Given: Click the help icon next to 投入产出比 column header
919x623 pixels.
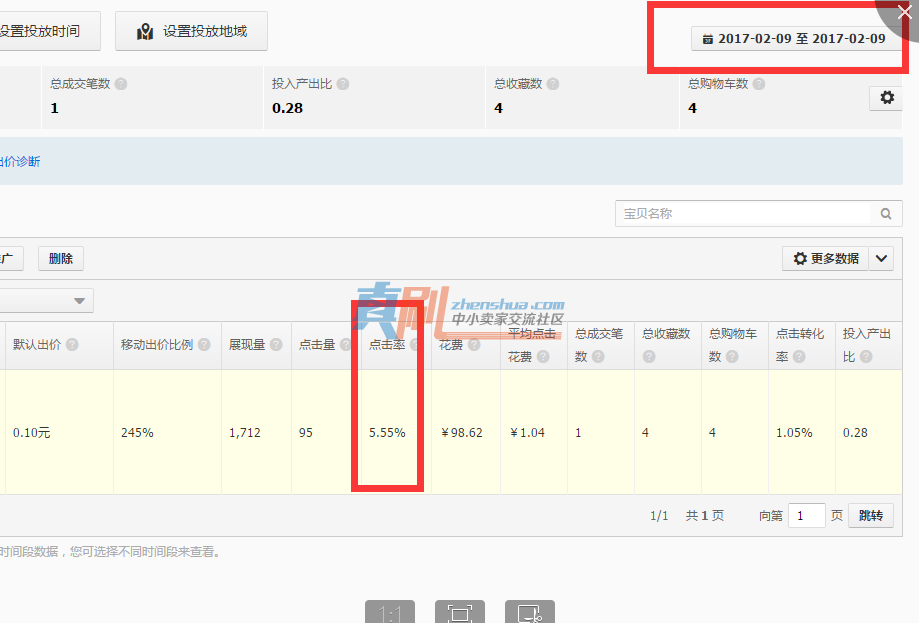Looking at the screenshot, I should [866, 356].
